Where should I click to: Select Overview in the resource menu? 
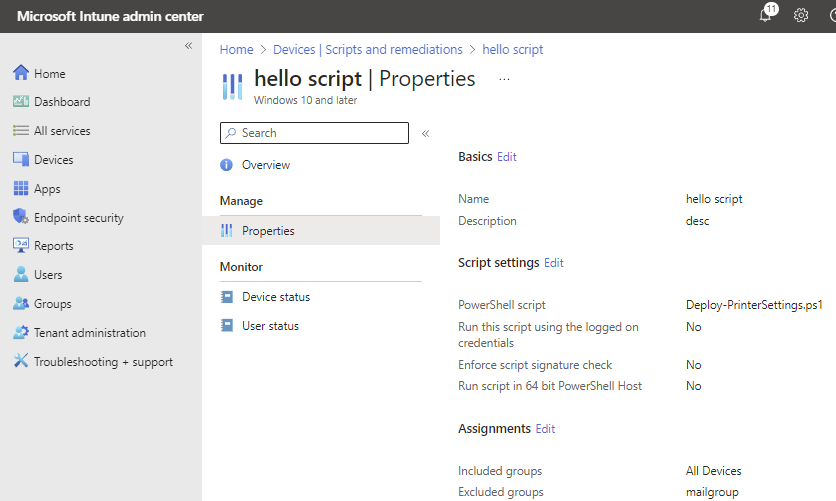pos(265,165)
